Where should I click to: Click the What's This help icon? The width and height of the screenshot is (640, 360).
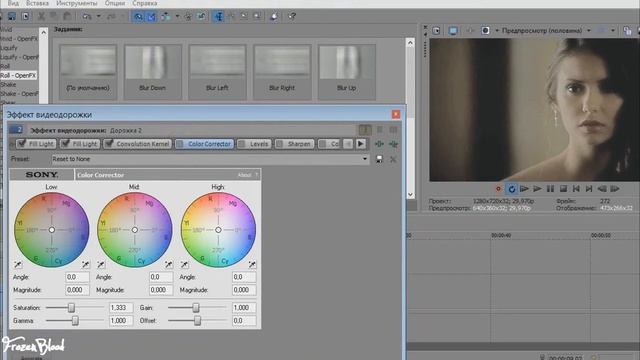pyautogui.click(x=292, y=16)
